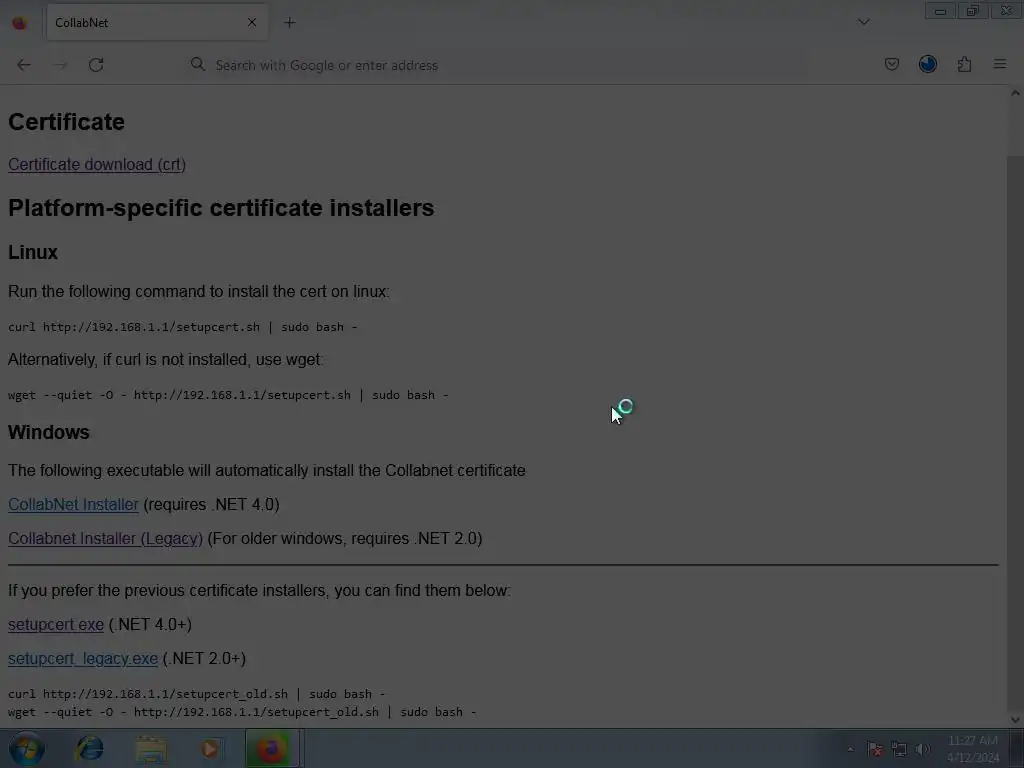Viewport: 1024px width, 768px height.
Task: Open Certificate download (crt) link
Action: pyautogui.click(x=97, y=165)
